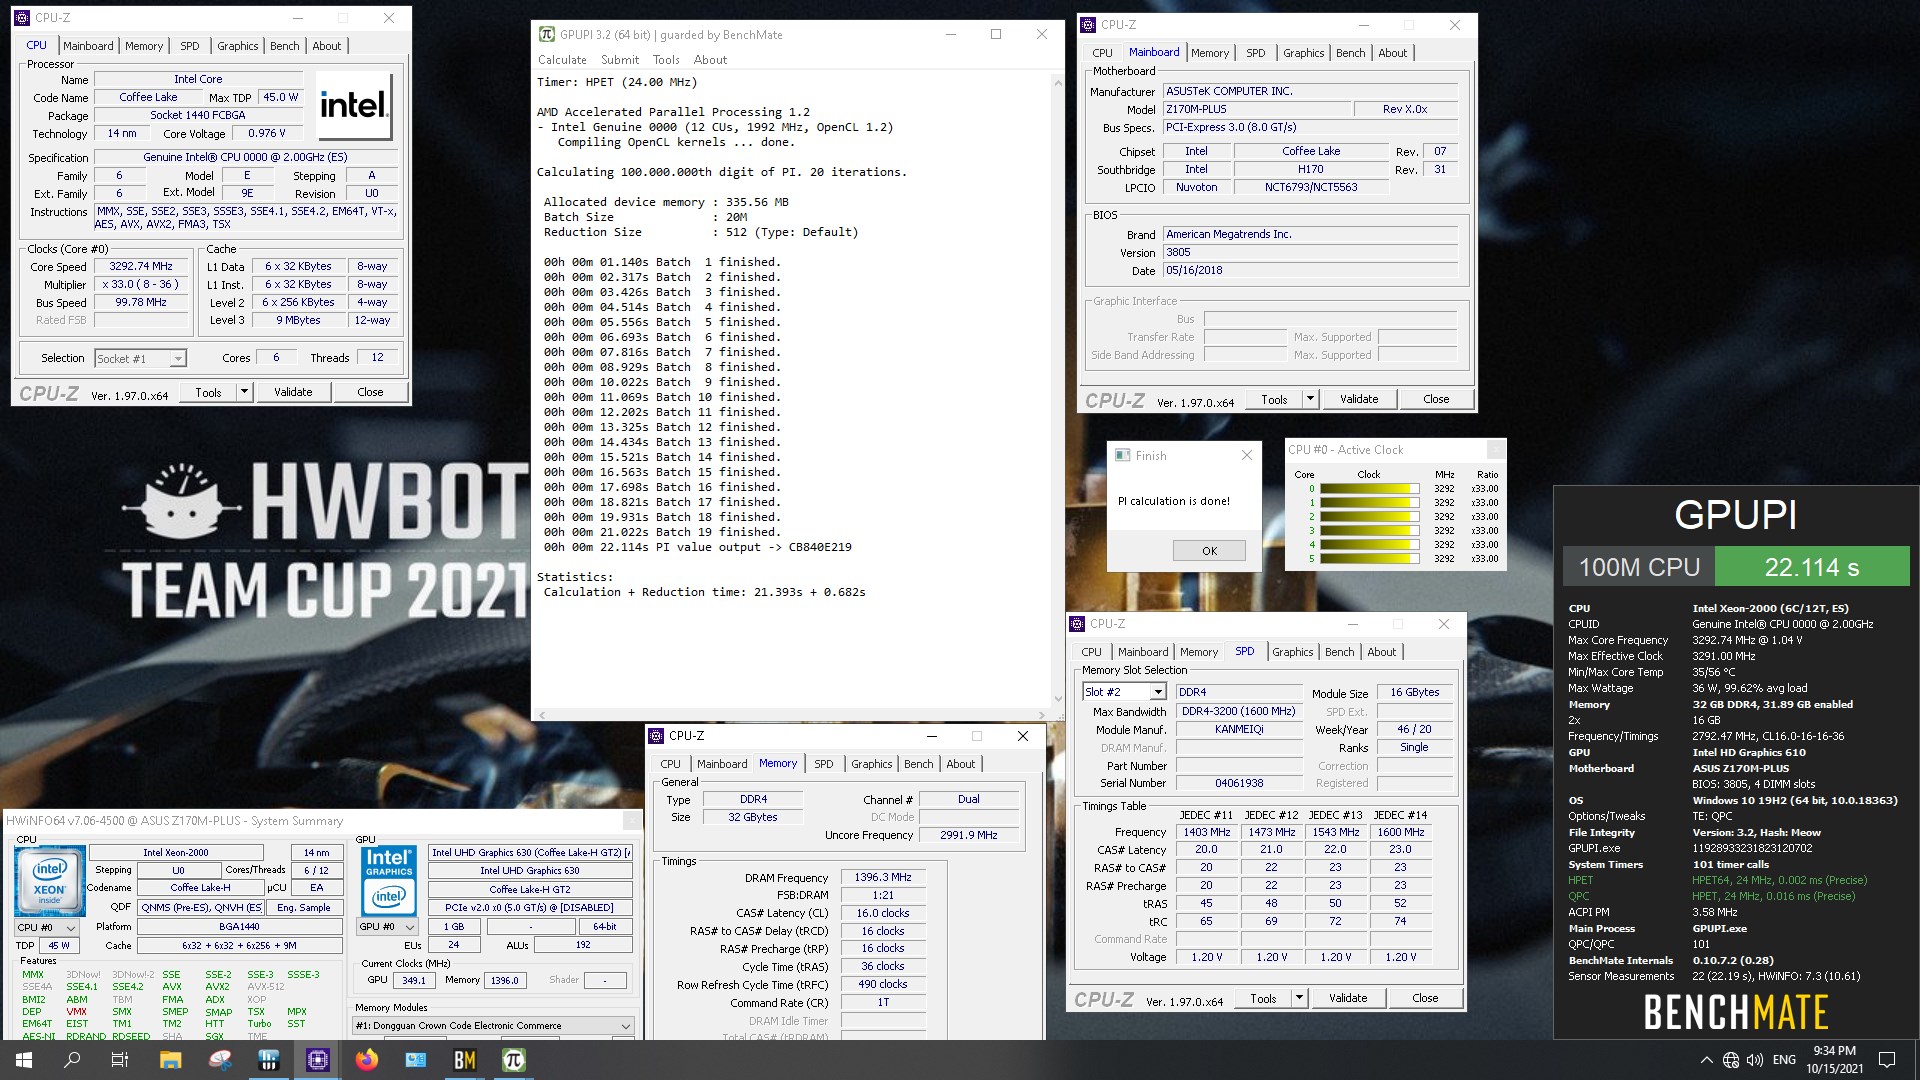The height and width of the screenshot is (1080, 1920).
Task: Click Close button in CPU-Z Mainboard window
Action: (x=1436, y=399)
